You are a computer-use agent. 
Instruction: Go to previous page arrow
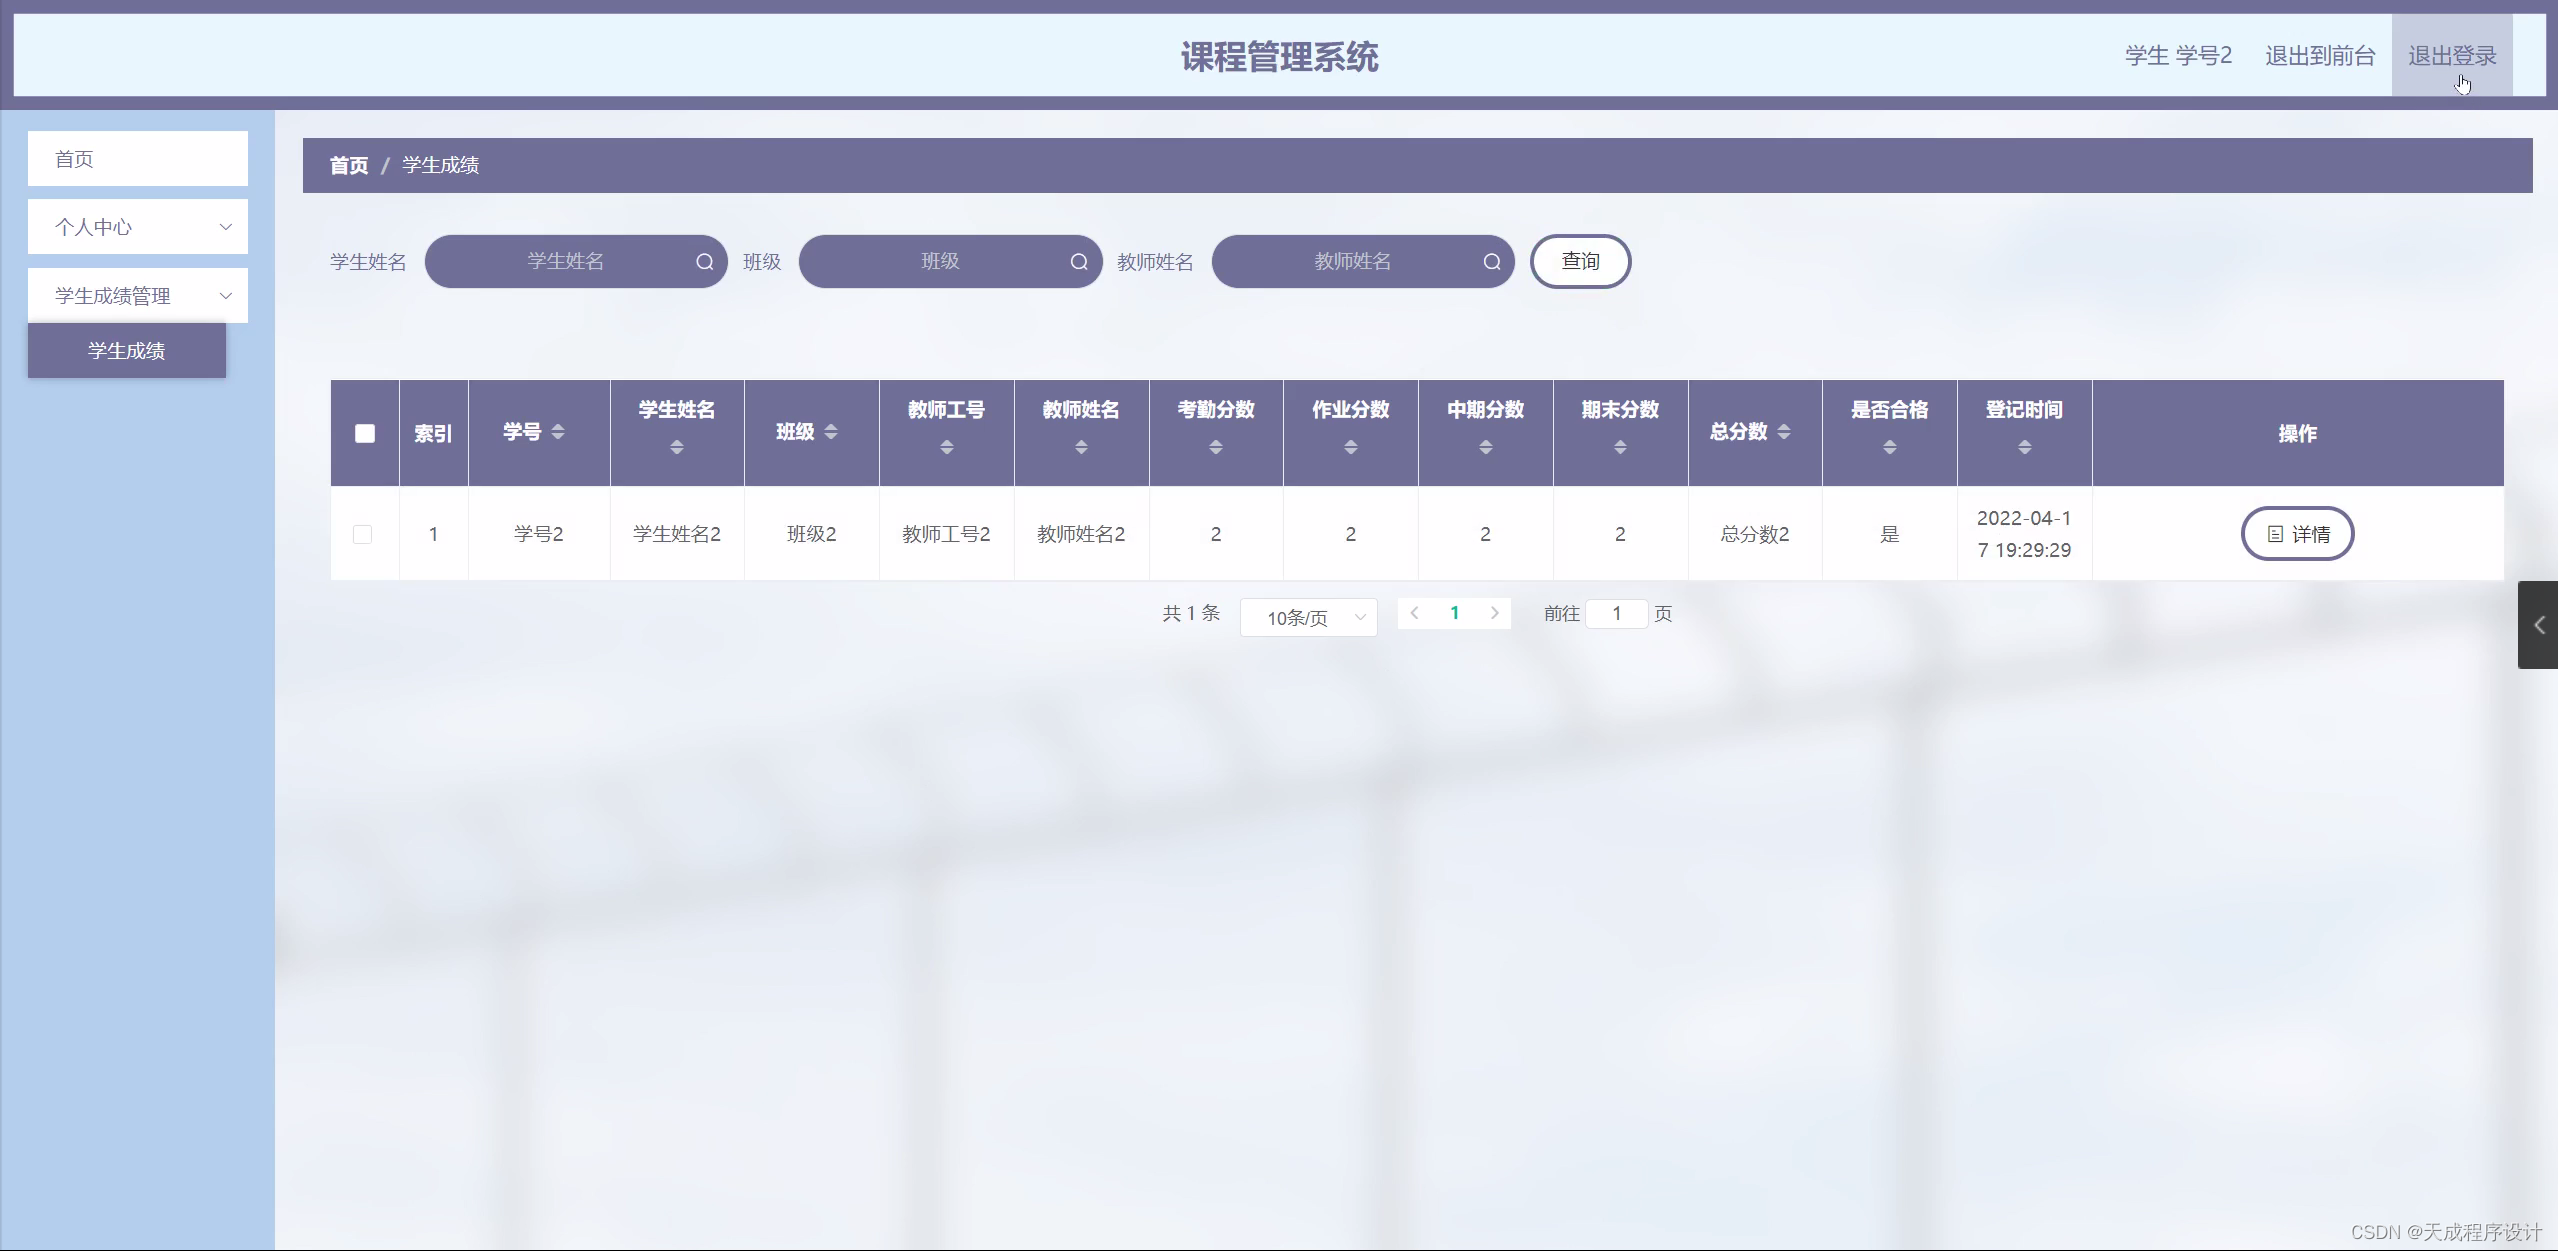click(1414, 613)
